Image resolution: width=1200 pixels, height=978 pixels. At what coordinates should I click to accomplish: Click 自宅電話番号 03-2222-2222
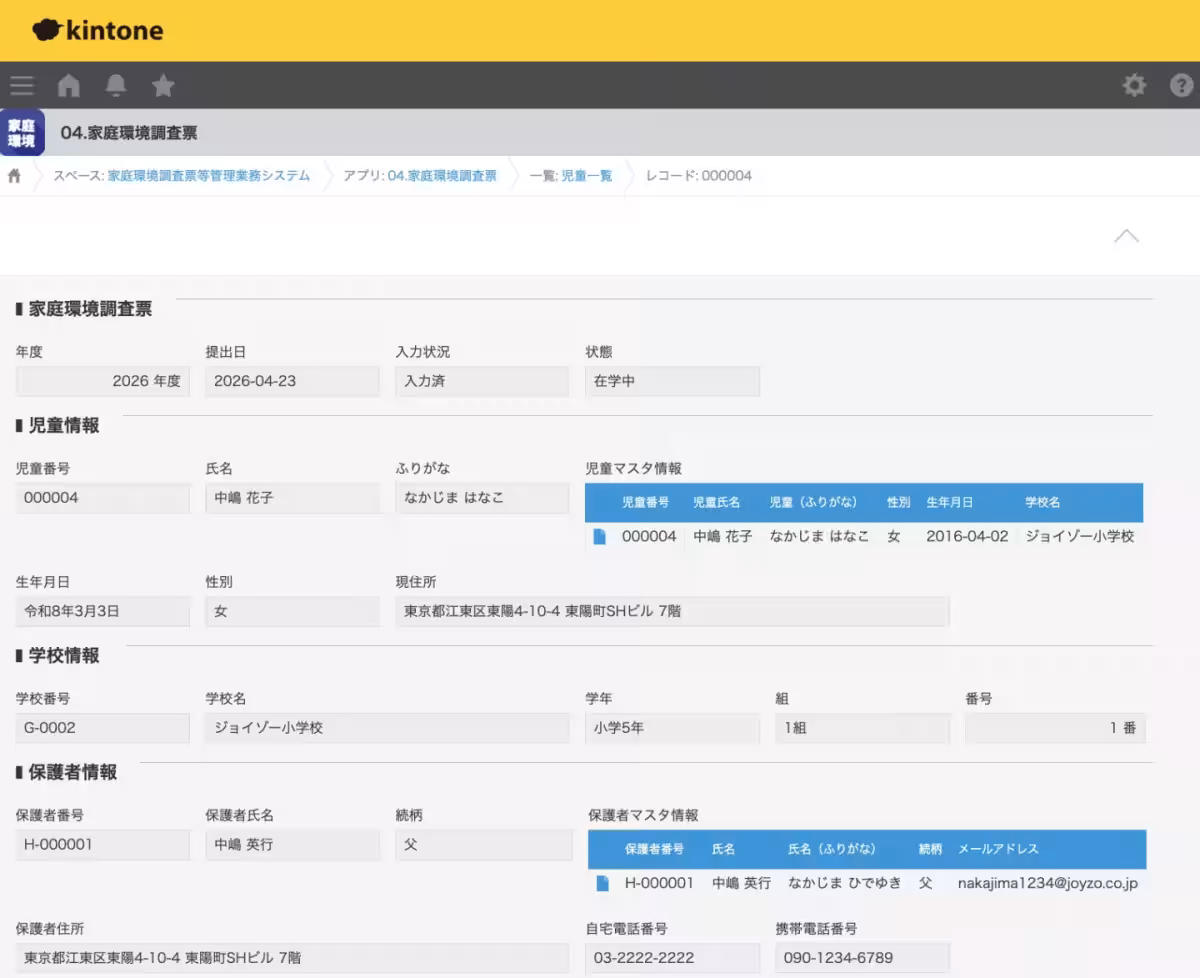[x=673, y=958]
